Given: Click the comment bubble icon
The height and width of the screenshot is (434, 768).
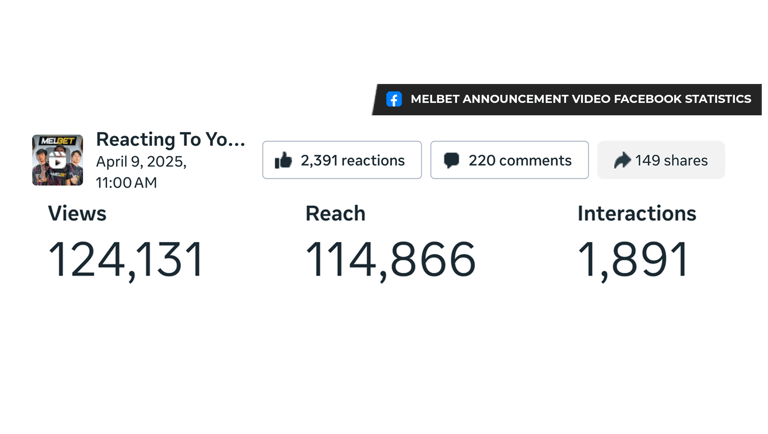Looking at the screenshot, I should (x=452, y=160).
